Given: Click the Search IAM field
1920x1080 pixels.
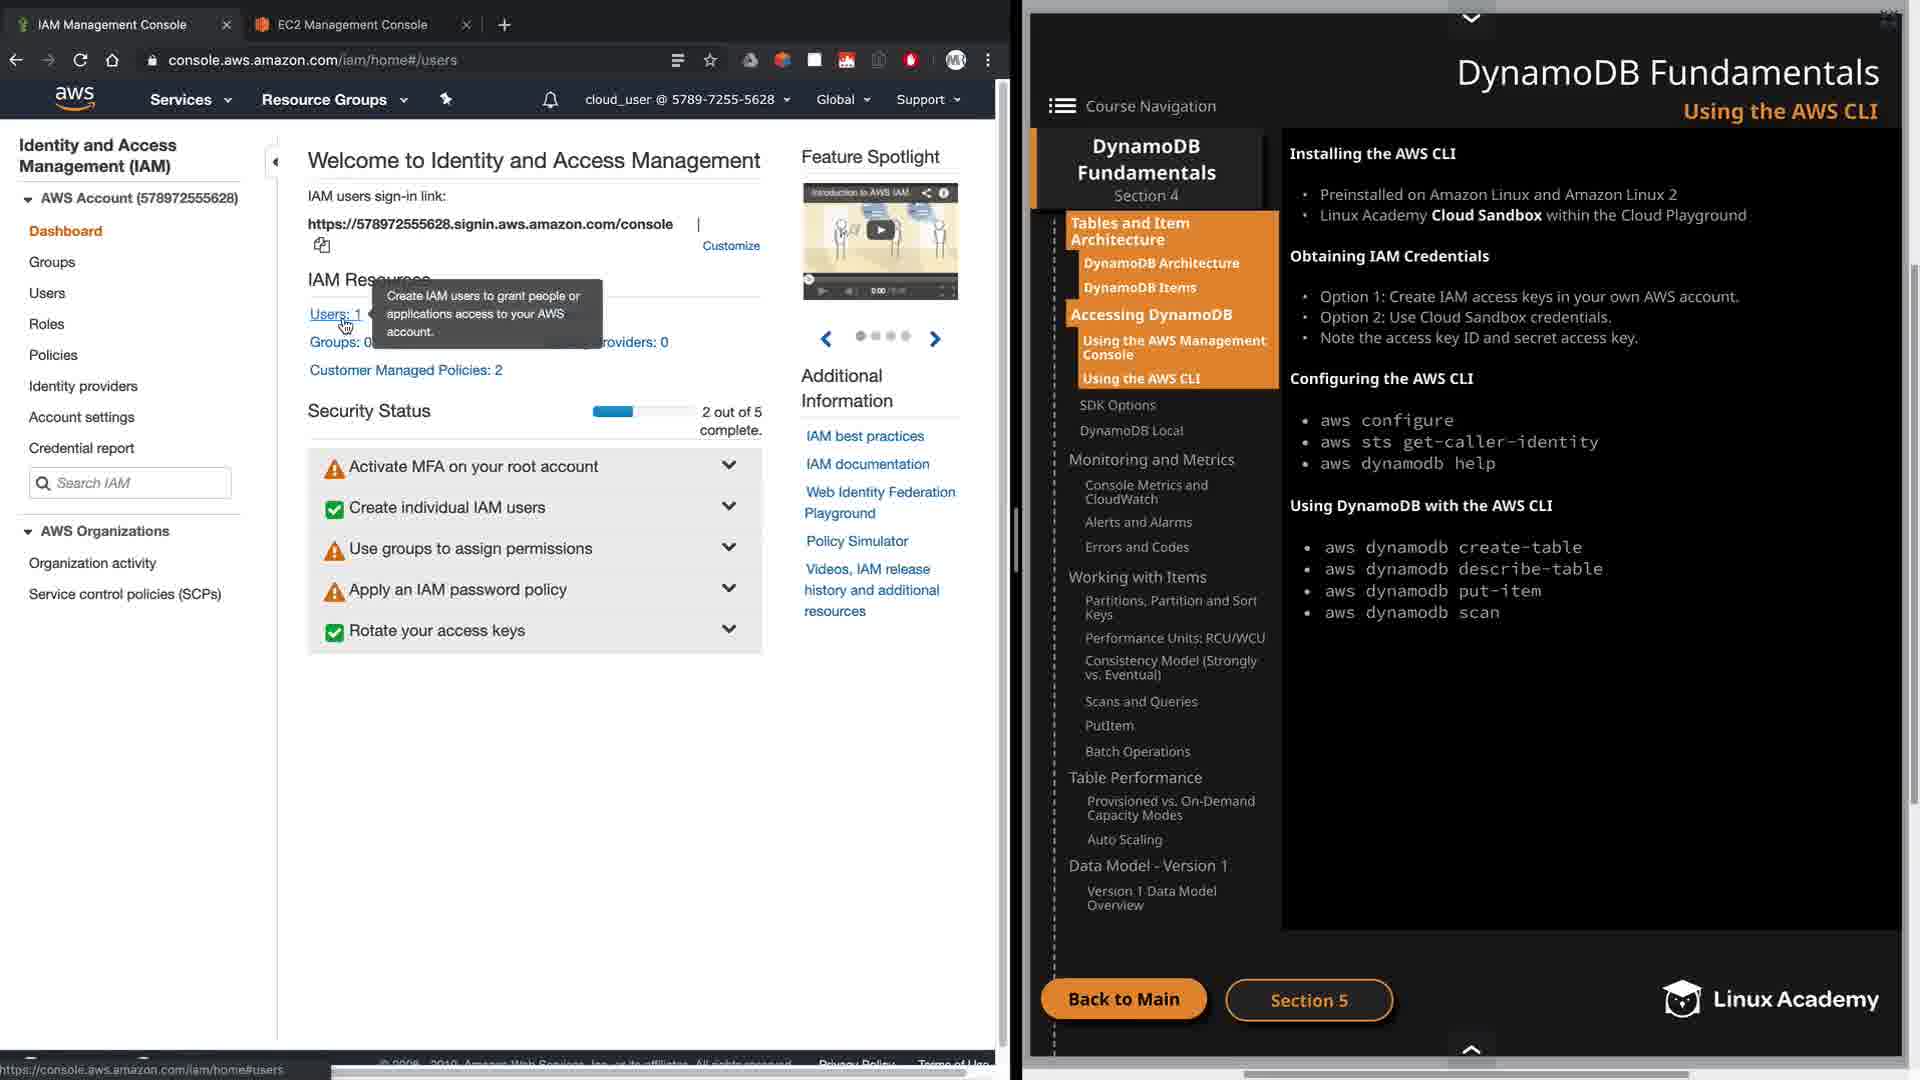Looking at the screenshot, I should [x=140, y=483].
